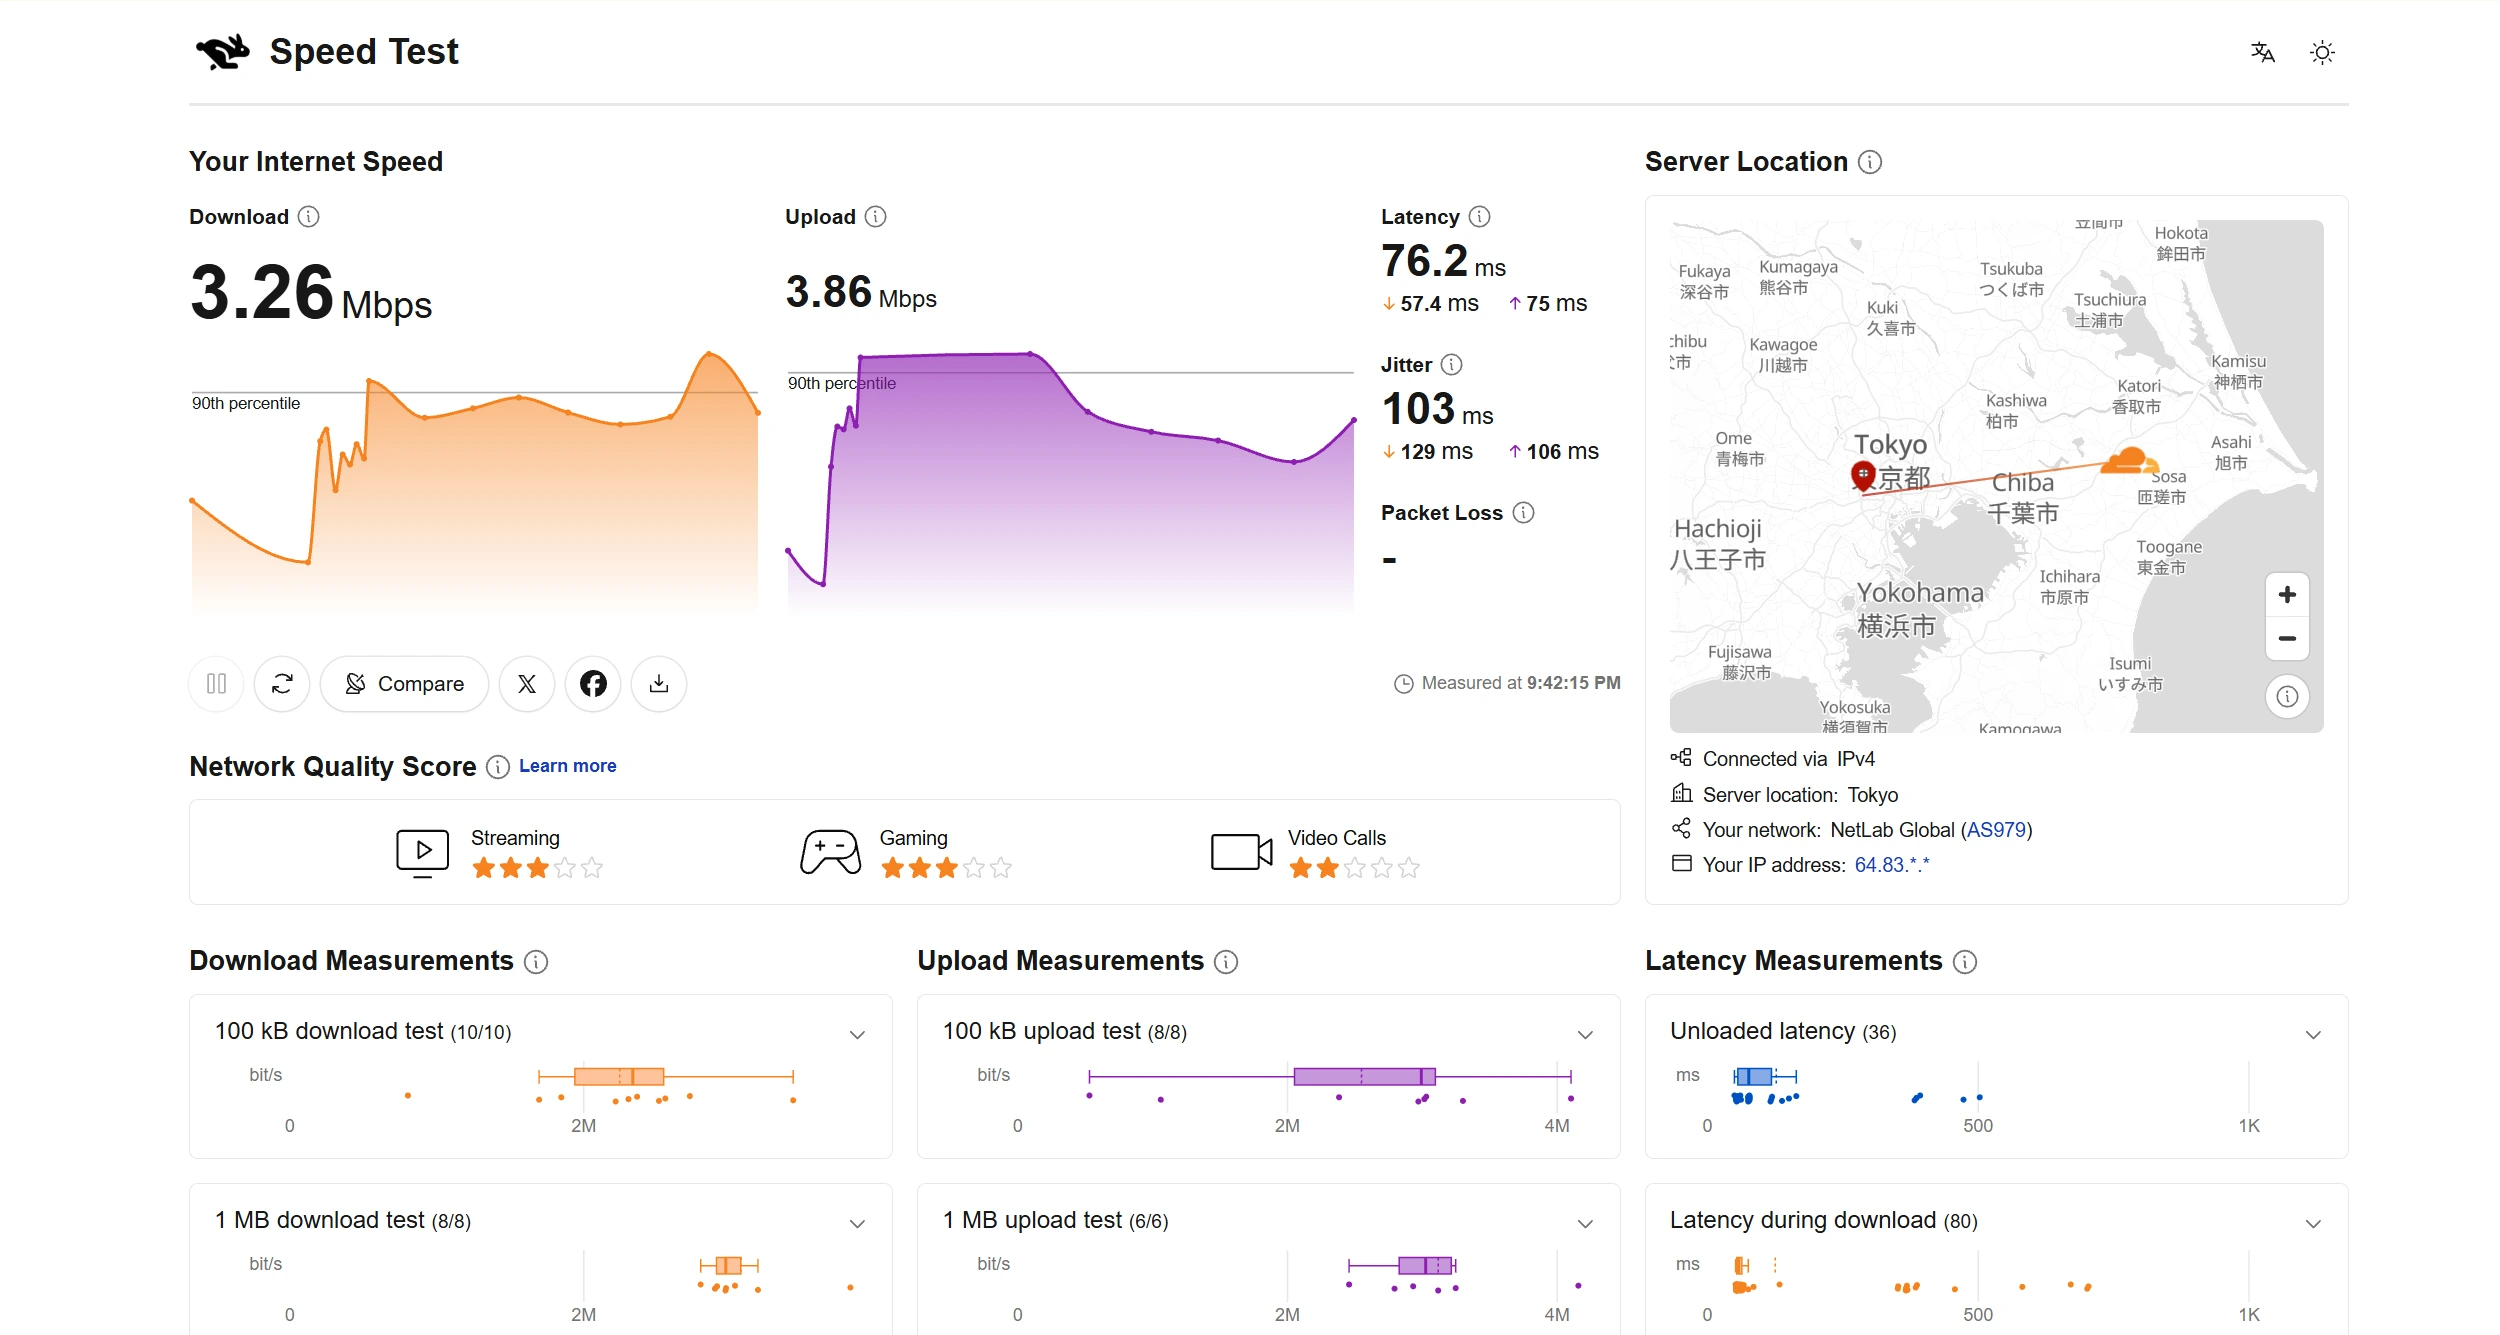
Task: Open Network Quality Score info icon
Action: (498, 767)
